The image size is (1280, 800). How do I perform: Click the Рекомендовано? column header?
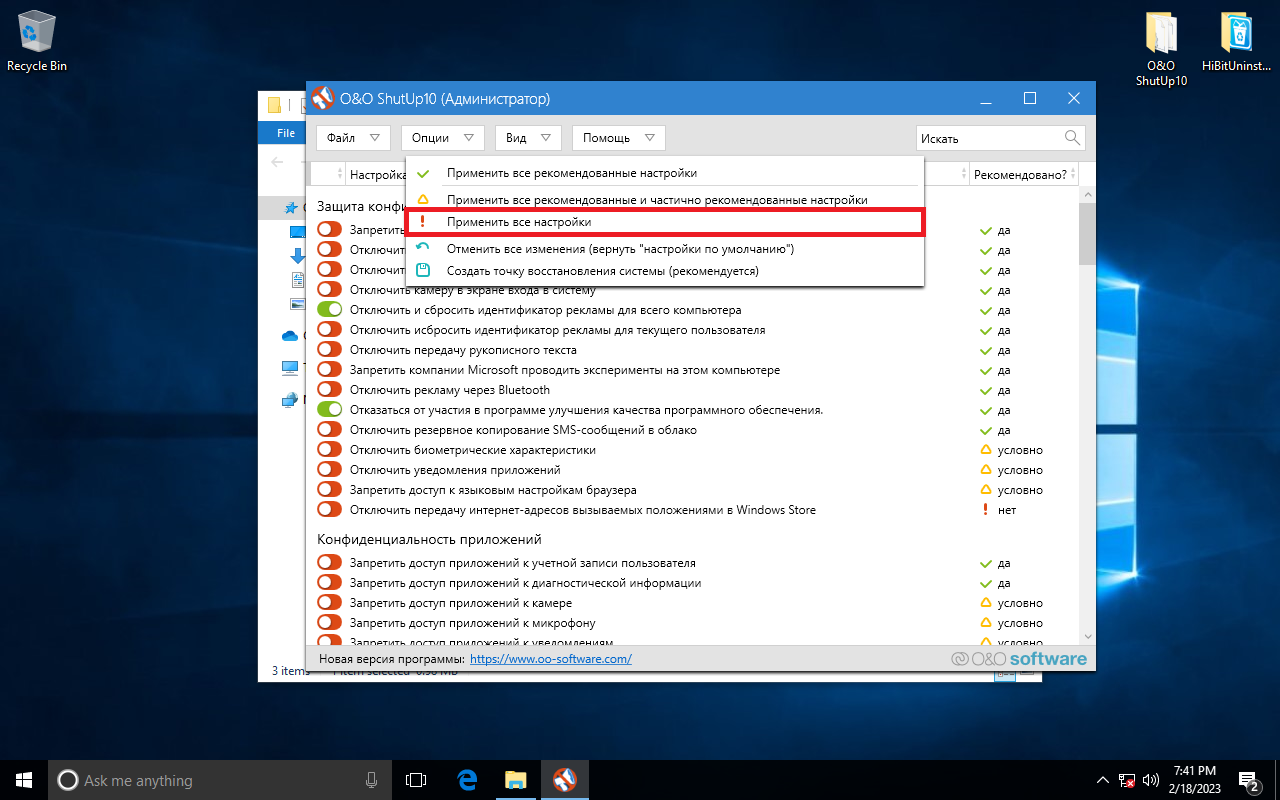(x=1024, y=174)
